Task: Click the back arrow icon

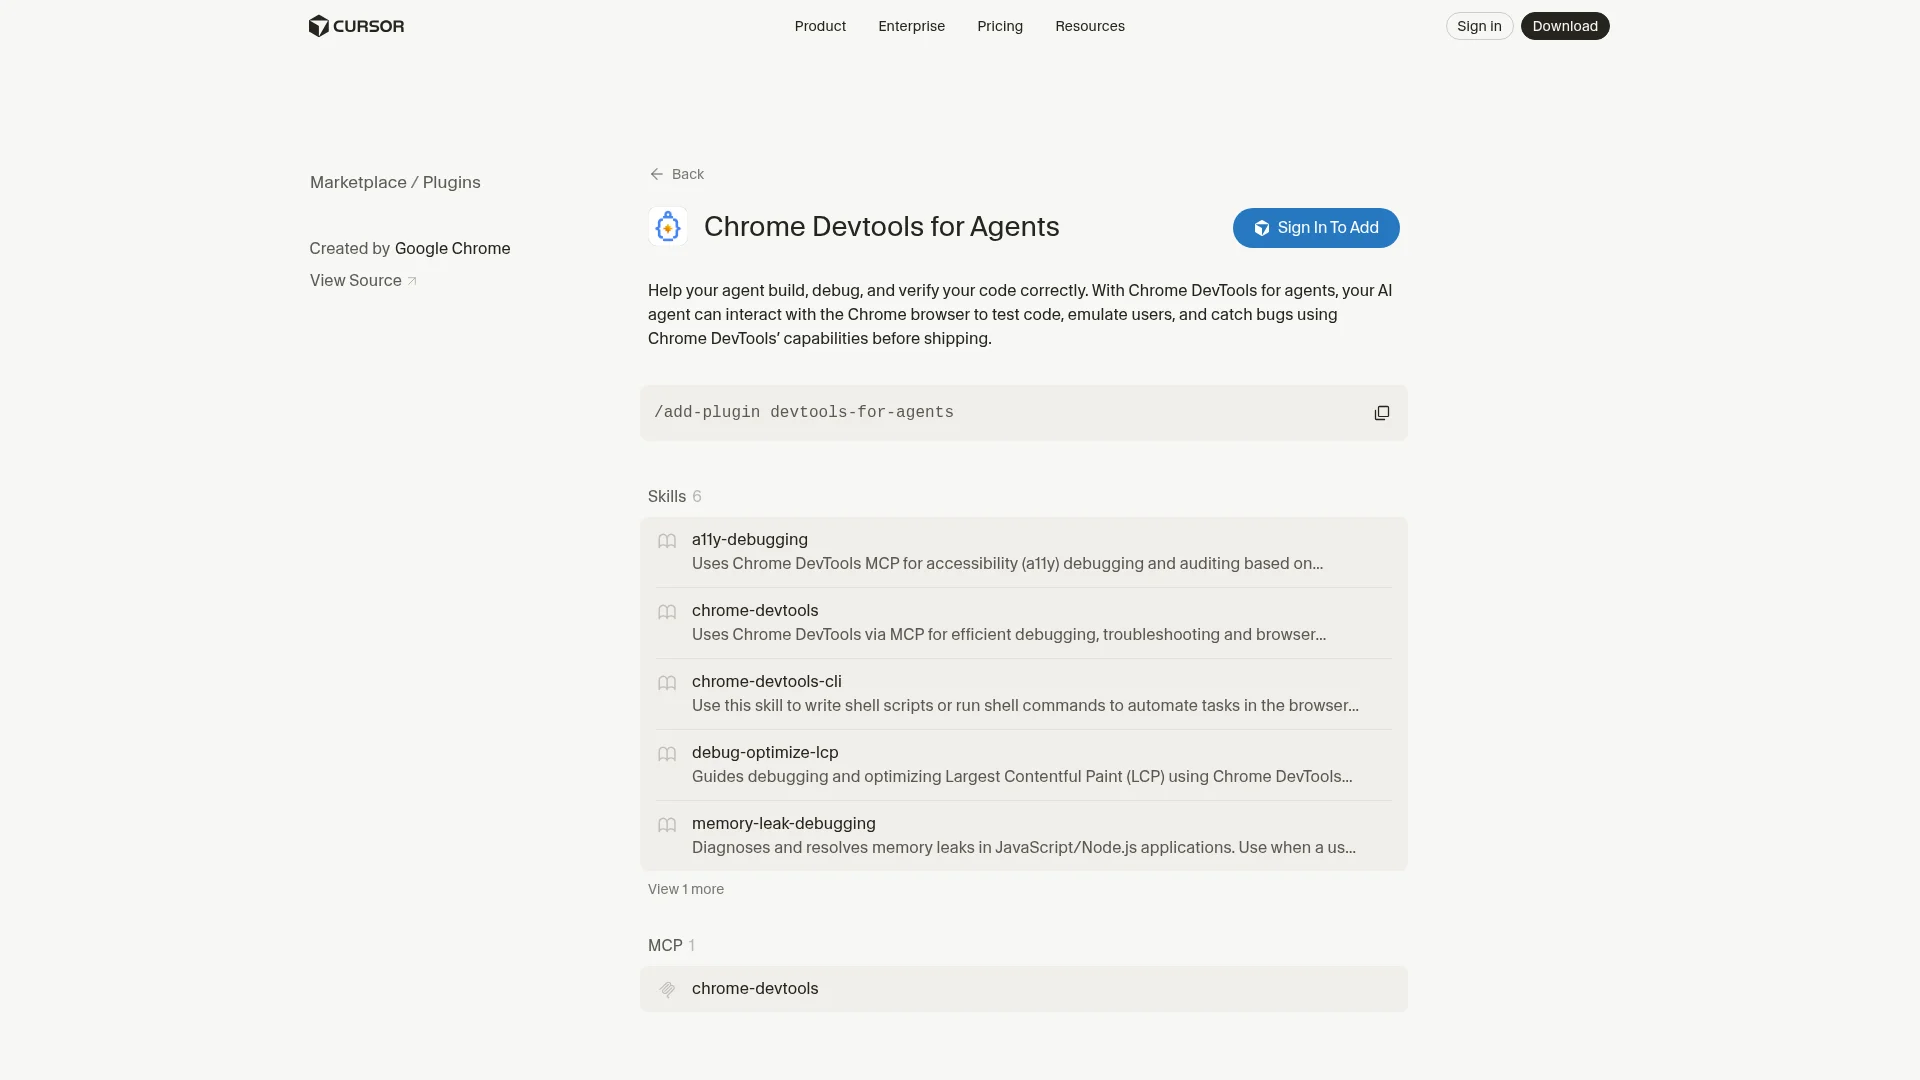Action: [656, 174]
